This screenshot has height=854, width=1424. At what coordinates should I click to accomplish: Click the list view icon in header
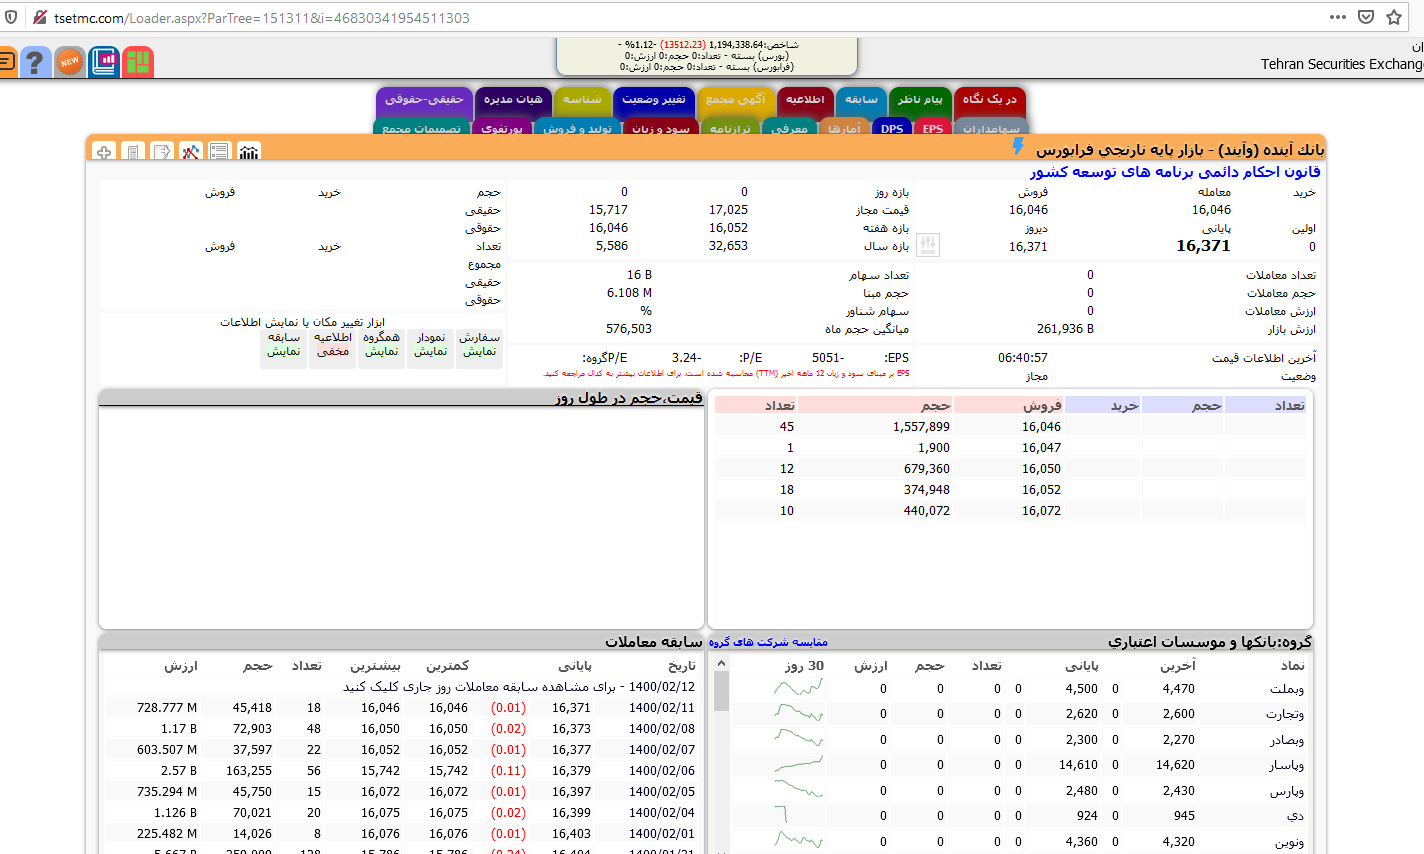point(219,151)
